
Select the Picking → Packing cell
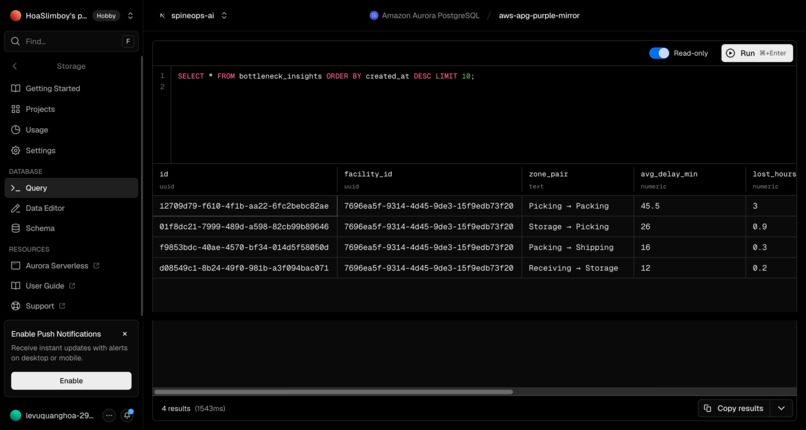(578, 206)
